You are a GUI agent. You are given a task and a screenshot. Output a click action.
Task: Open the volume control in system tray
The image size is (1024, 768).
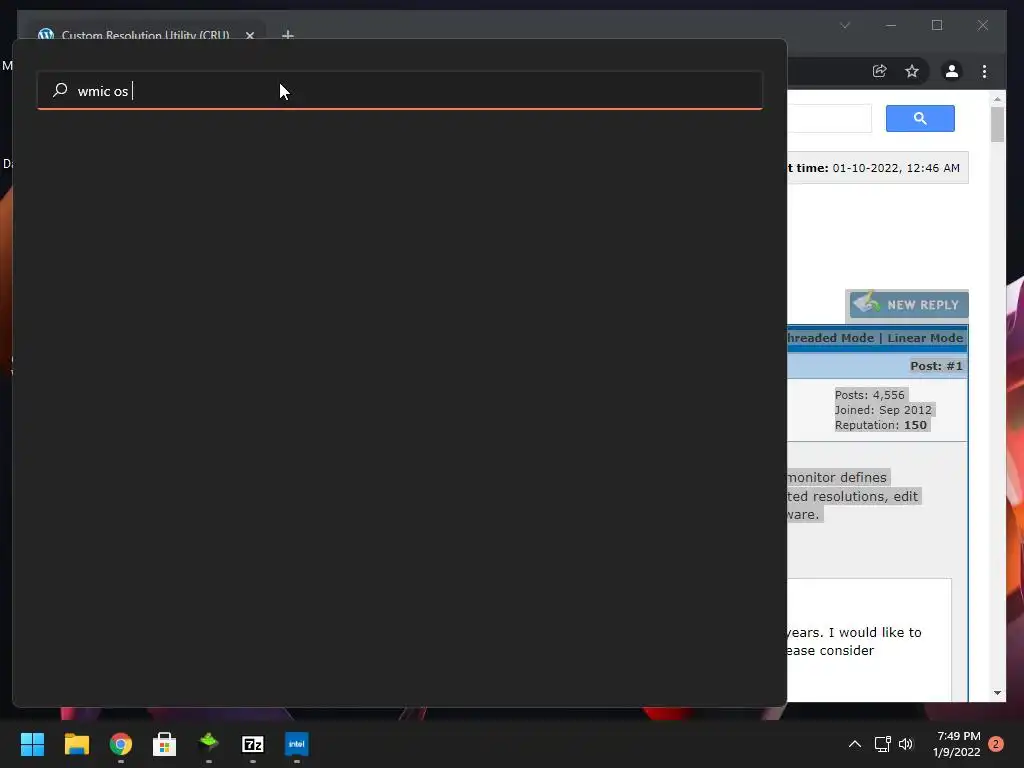(906, 744)
